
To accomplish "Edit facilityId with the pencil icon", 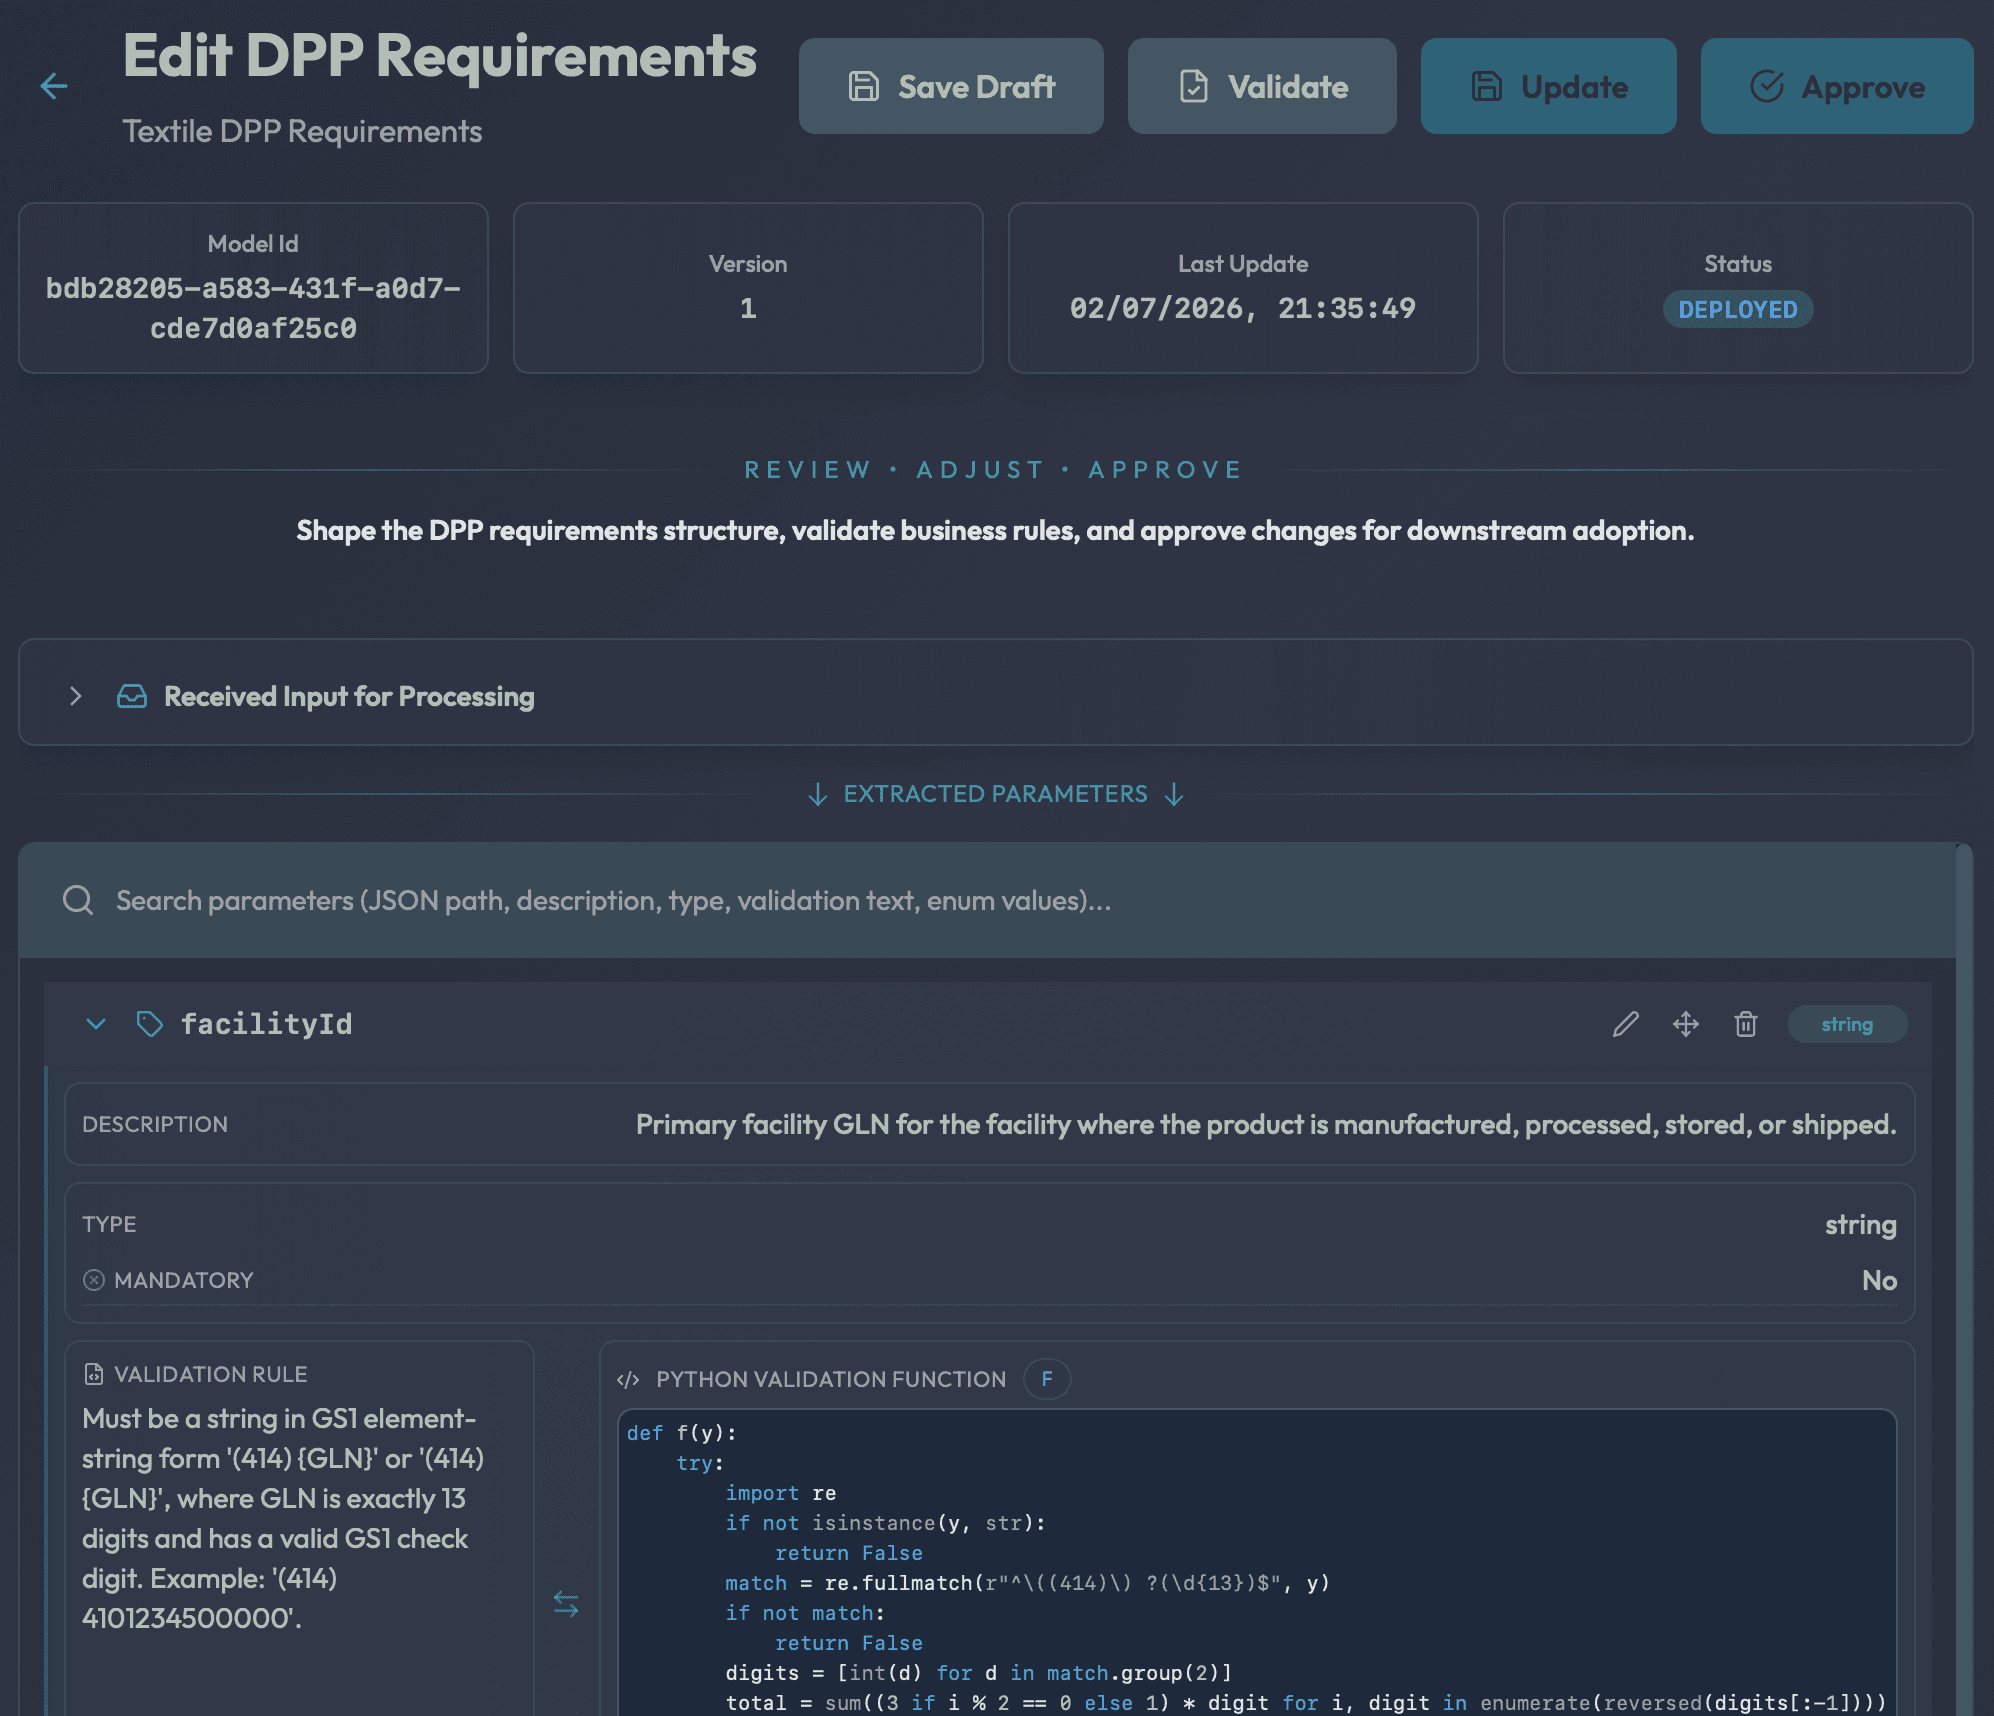I will point(1626,1024).
